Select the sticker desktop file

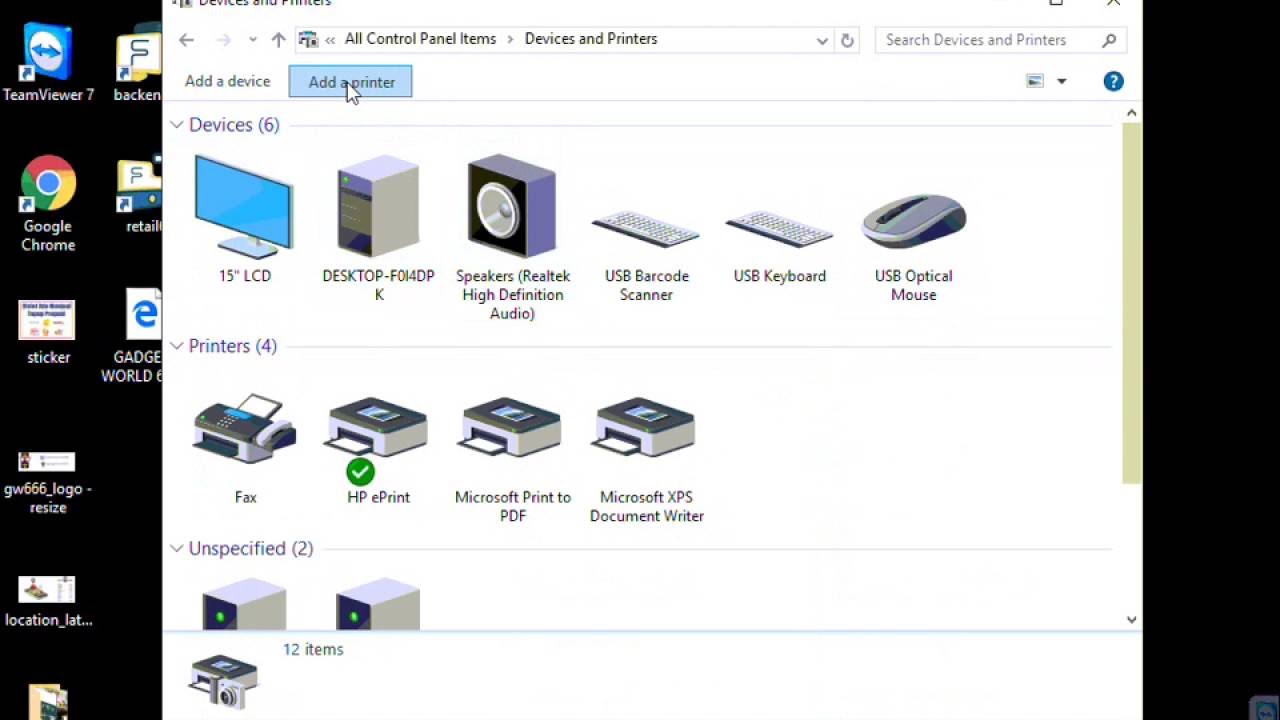(x=48, y=332)
